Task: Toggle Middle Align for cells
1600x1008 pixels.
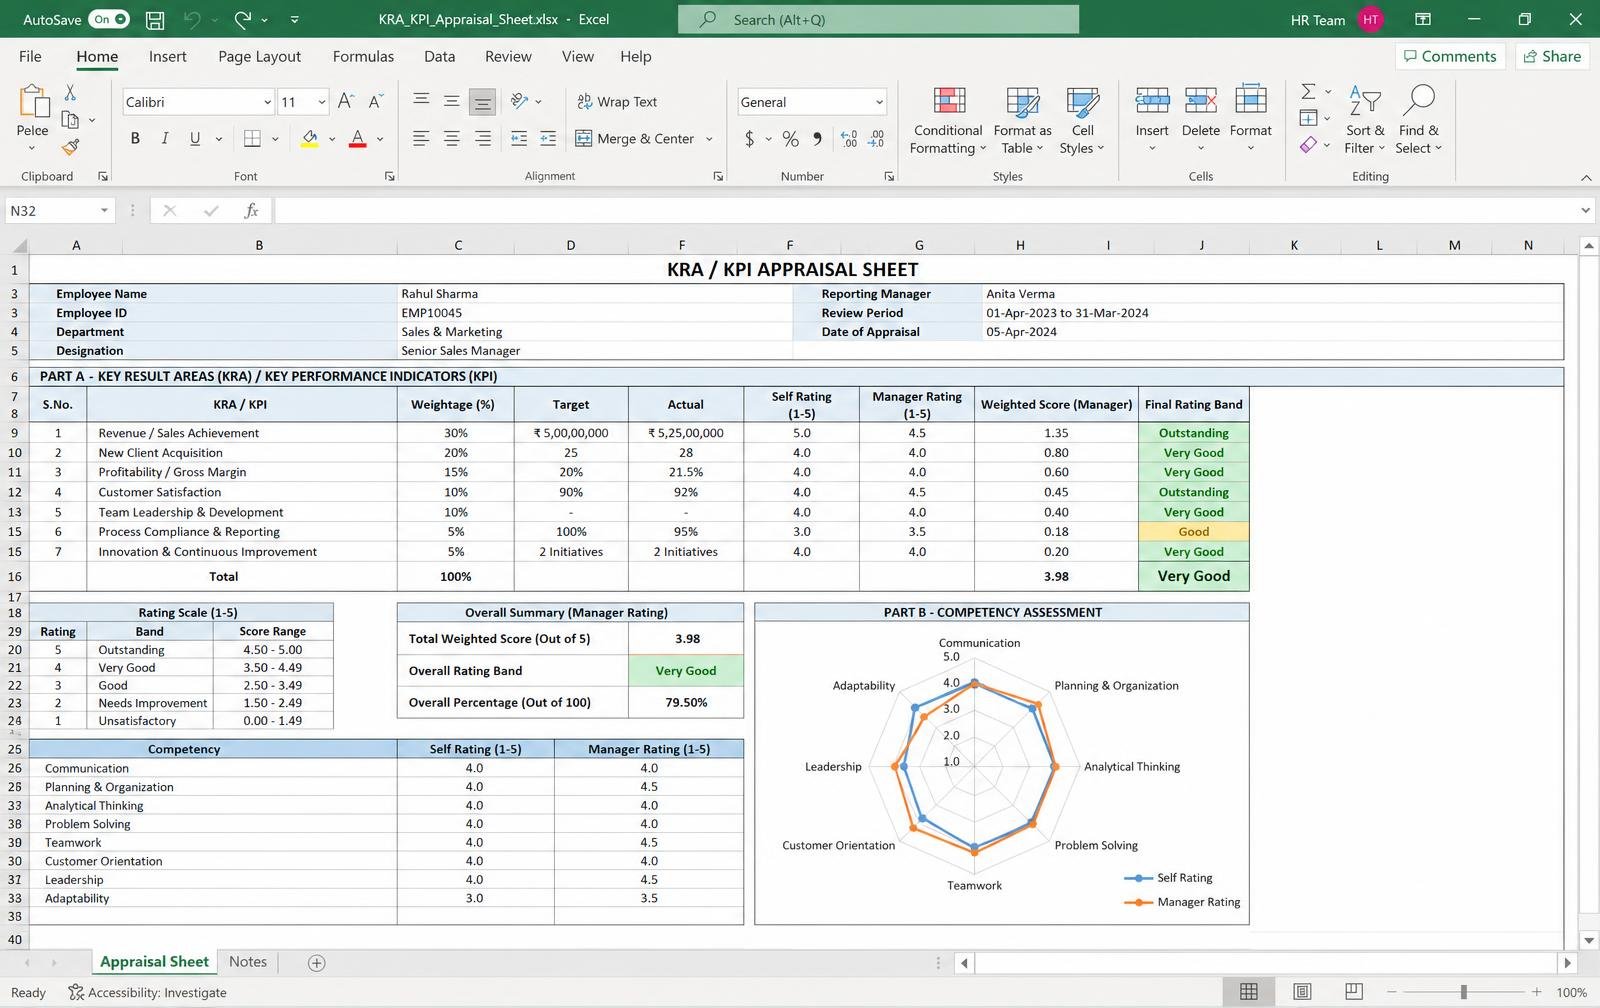Action: 452,101
